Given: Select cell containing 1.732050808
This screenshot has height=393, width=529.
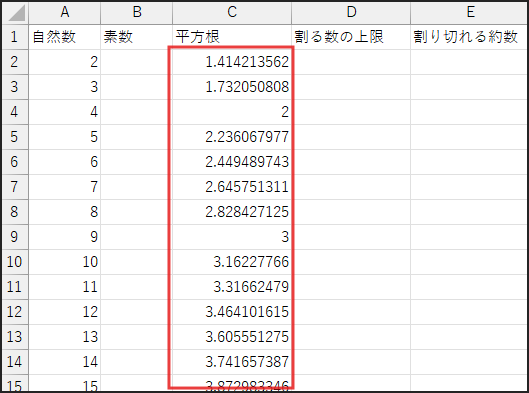Looking at the screenshot, I should [x=232, y=87].
